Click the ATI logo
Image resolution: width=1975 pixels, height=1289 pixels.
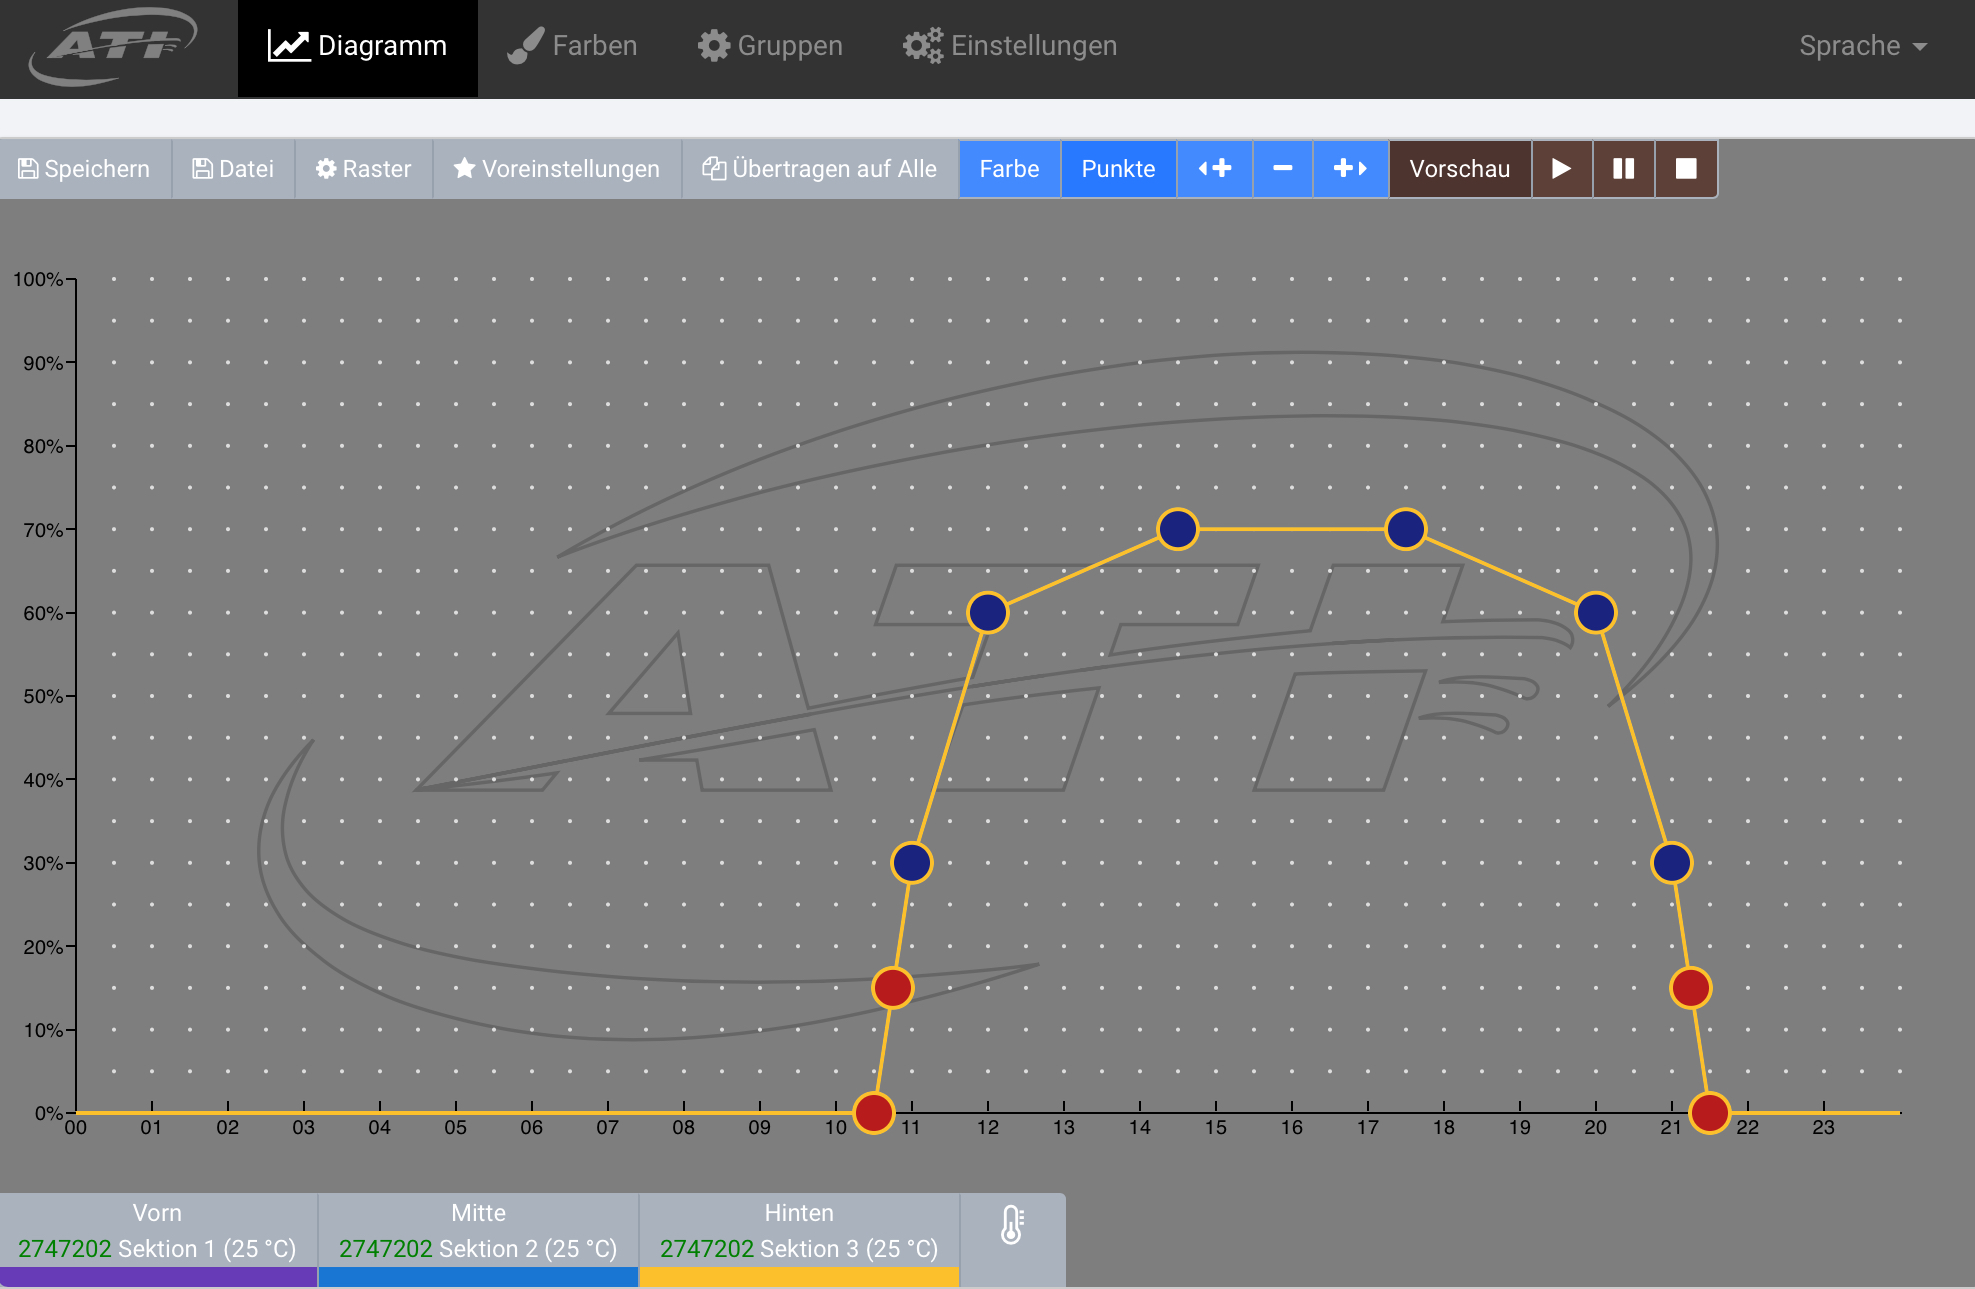113,47
